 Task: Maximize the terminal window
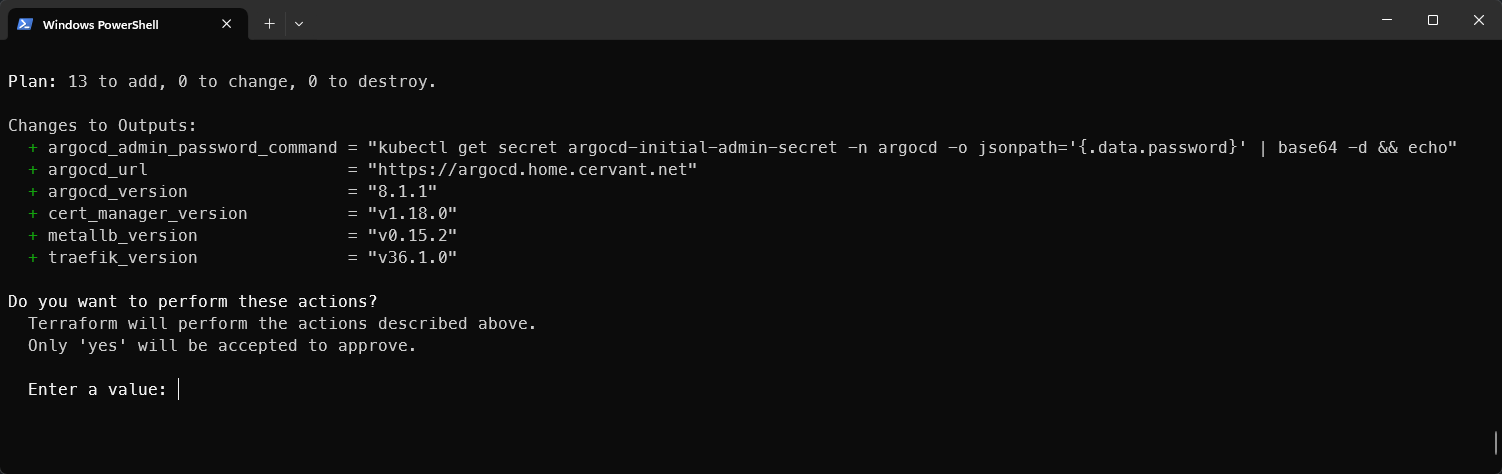coord(1432,20)
